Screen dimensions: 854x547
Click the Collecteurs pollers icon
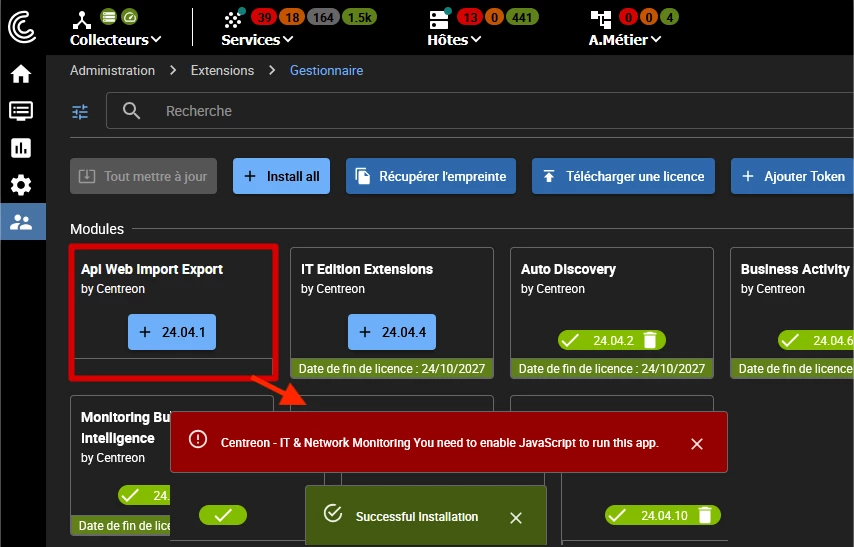pos(82,20)
